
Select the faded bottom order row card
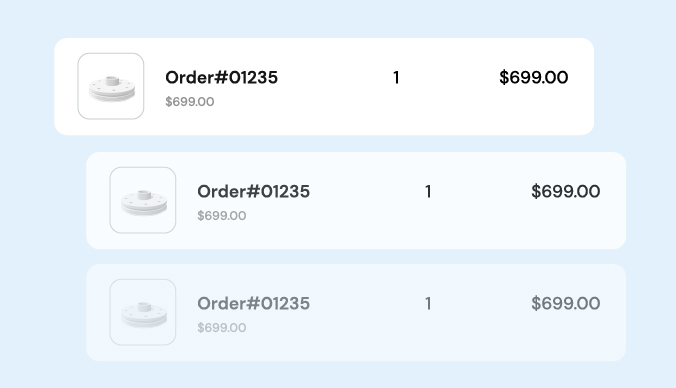[356, 313]
